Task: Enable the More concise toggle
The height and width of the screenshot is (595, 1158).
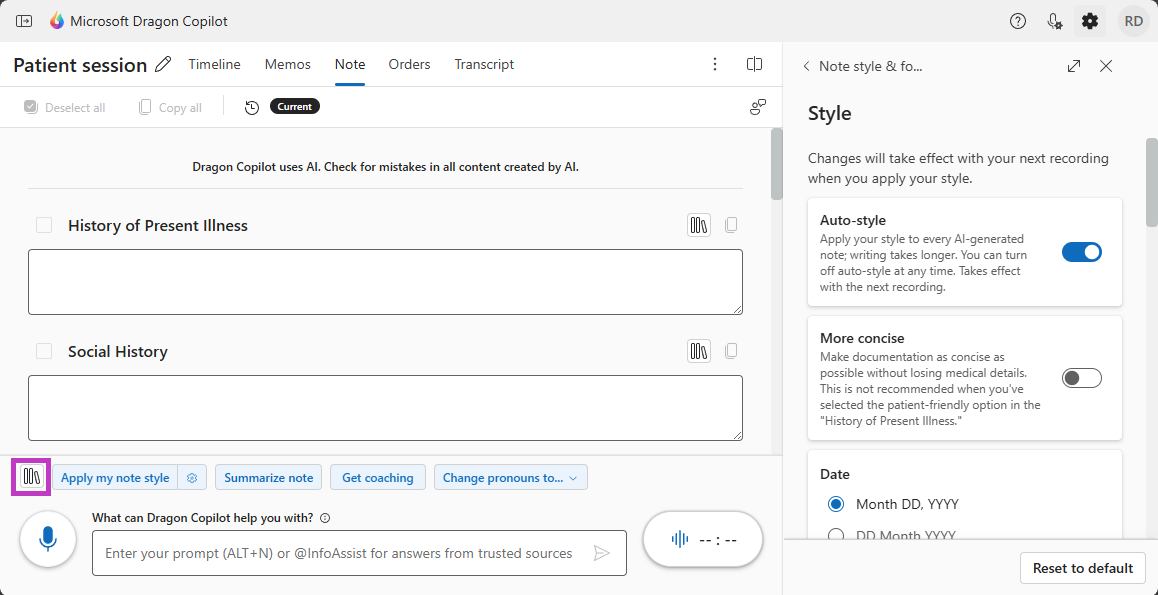Action: pyautogui.click(x=1081, y=378)
